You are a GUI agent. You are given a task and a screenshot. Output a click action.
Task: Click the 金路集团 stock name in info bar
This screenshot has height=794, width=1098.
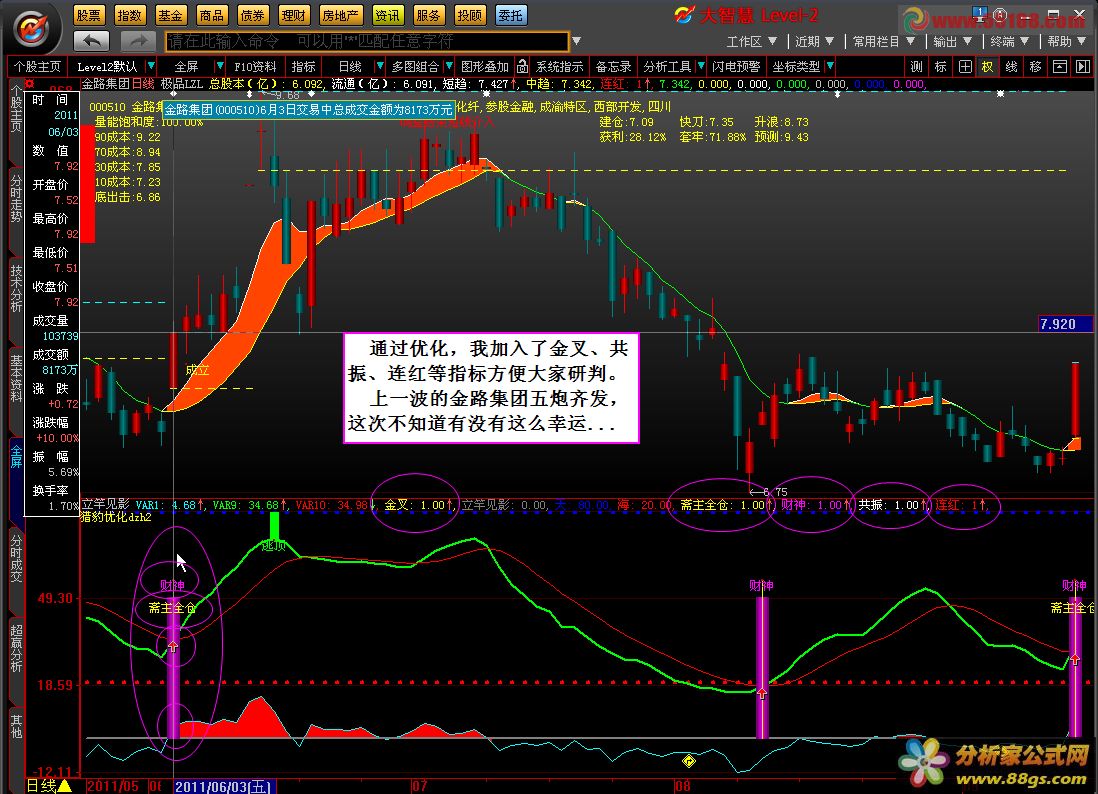click(x=106, y=84)
